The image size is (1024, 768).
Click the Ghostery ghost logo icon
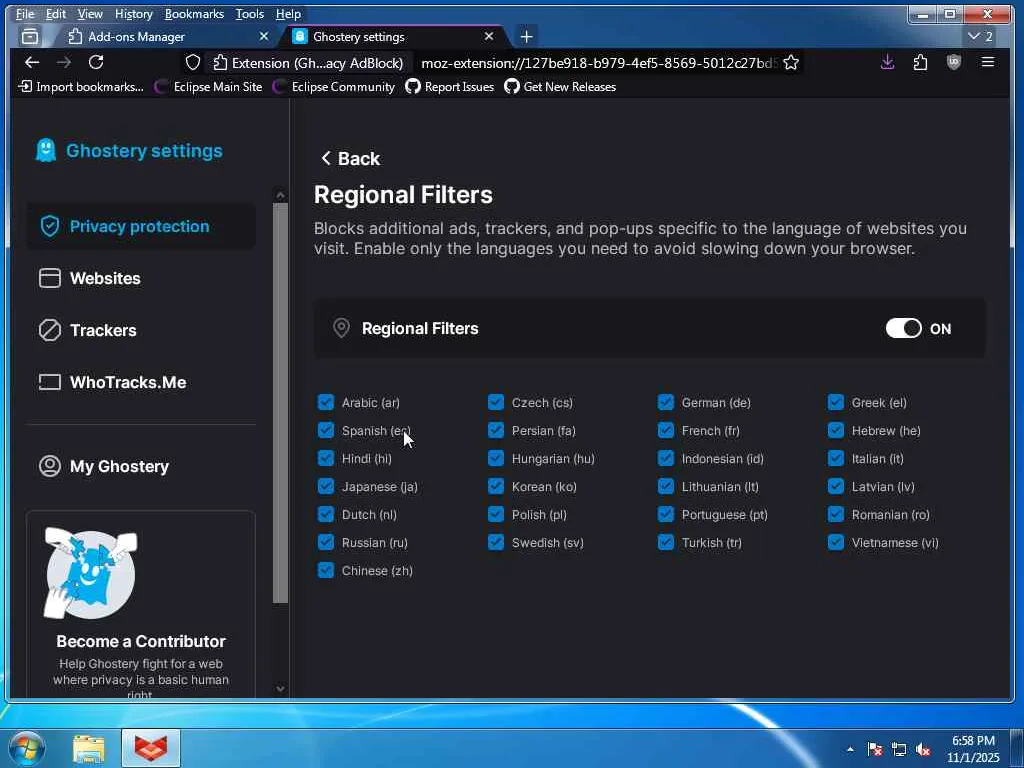click(x=46, y=150)
